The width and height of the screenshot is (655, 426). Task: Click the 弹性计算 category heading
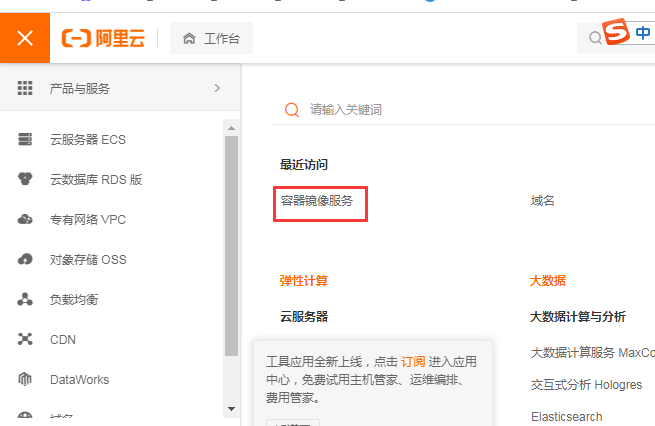(304, 280)
